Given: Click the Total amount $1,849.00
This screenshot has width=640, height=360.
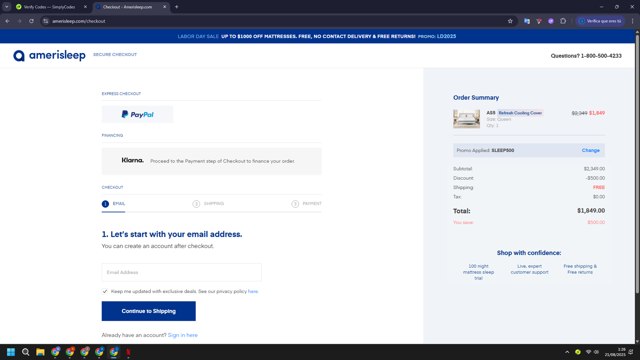Looking at the screenshot, I should 591,211.
